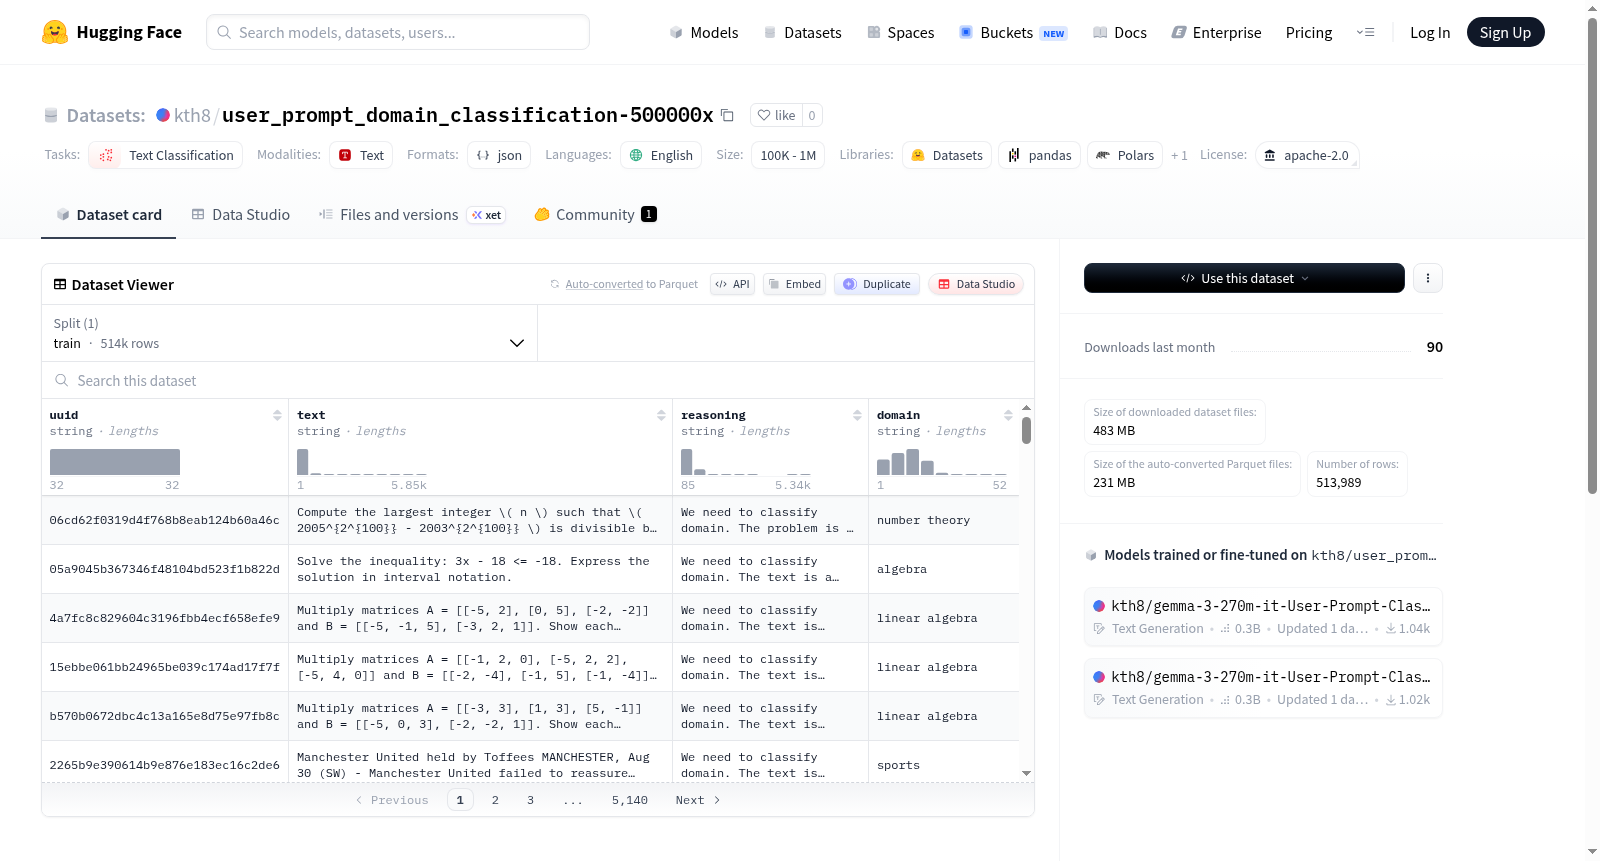
Task: Click the Text Classification task tag
Action: pyautogui.click(x=166, y=155)
